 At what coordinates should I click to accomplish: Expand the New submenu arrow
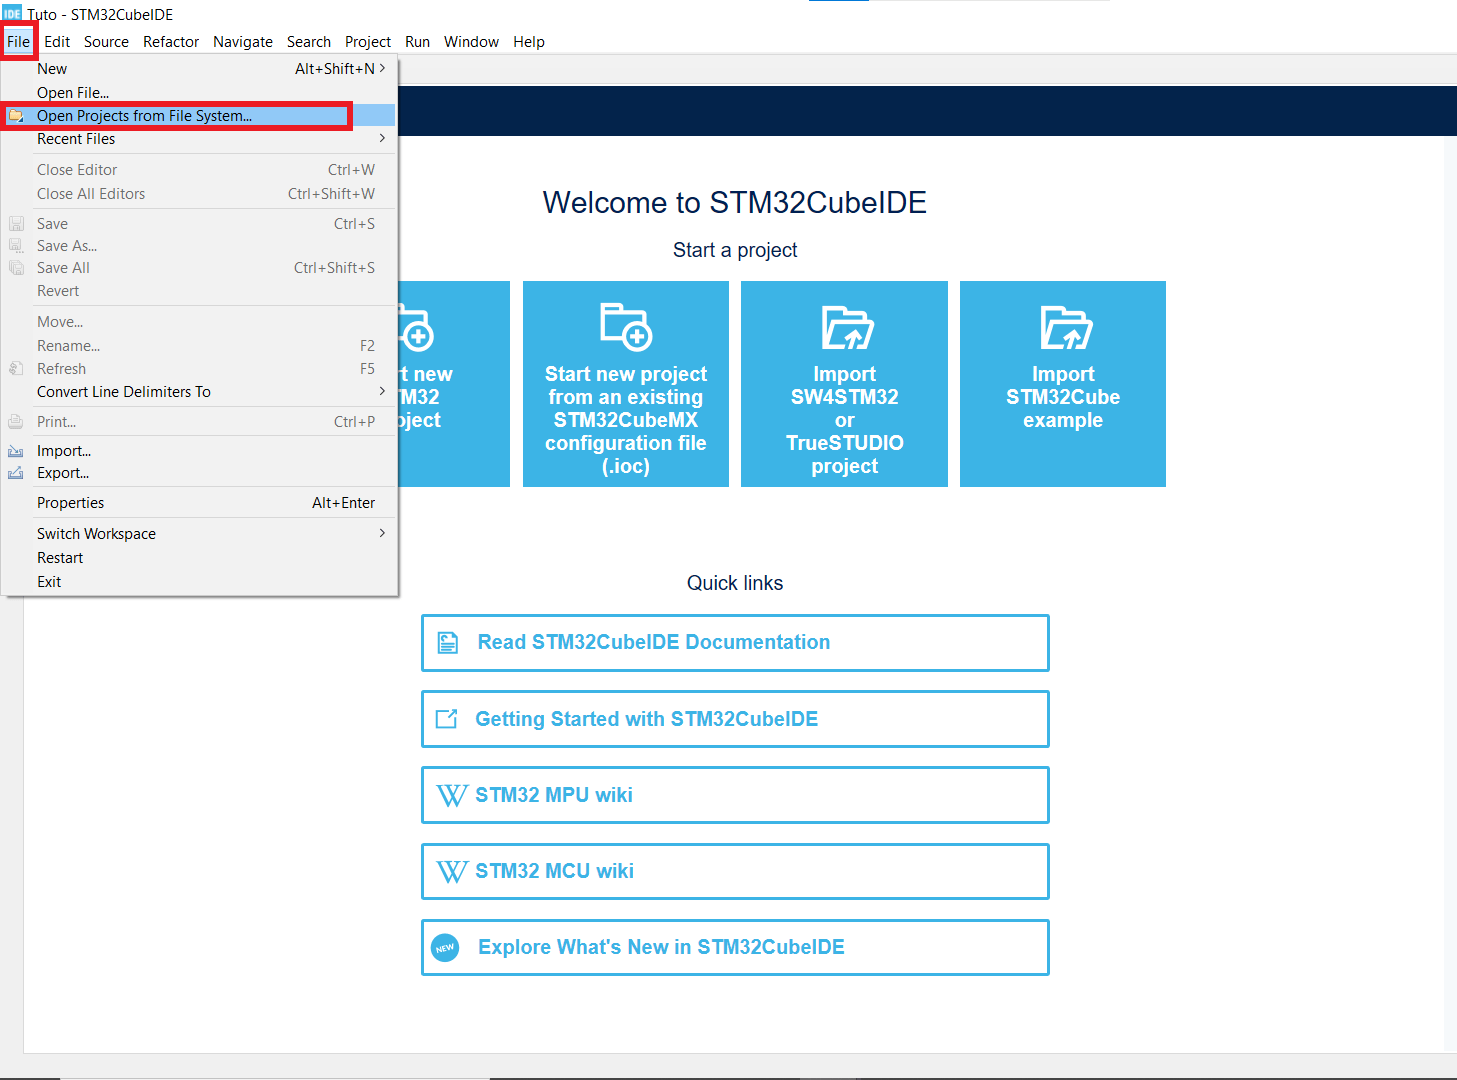pos(382,68)
